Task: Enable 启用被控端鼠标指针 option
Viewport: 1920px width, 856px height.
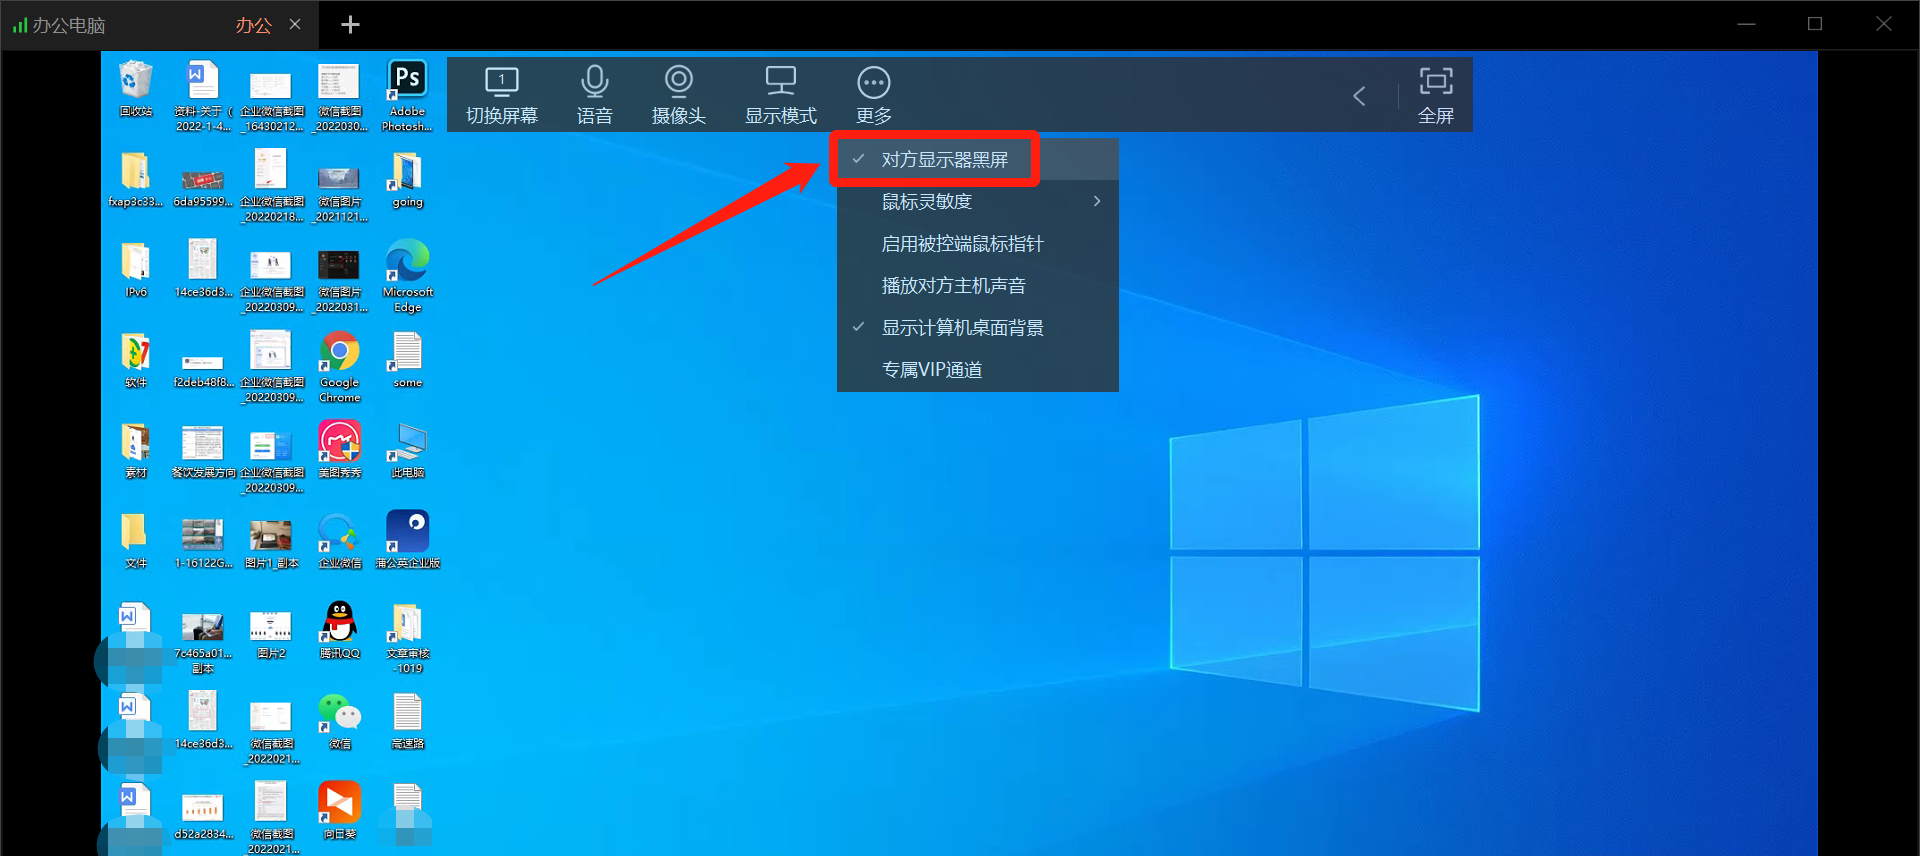Action: click(x=962, y=244)
